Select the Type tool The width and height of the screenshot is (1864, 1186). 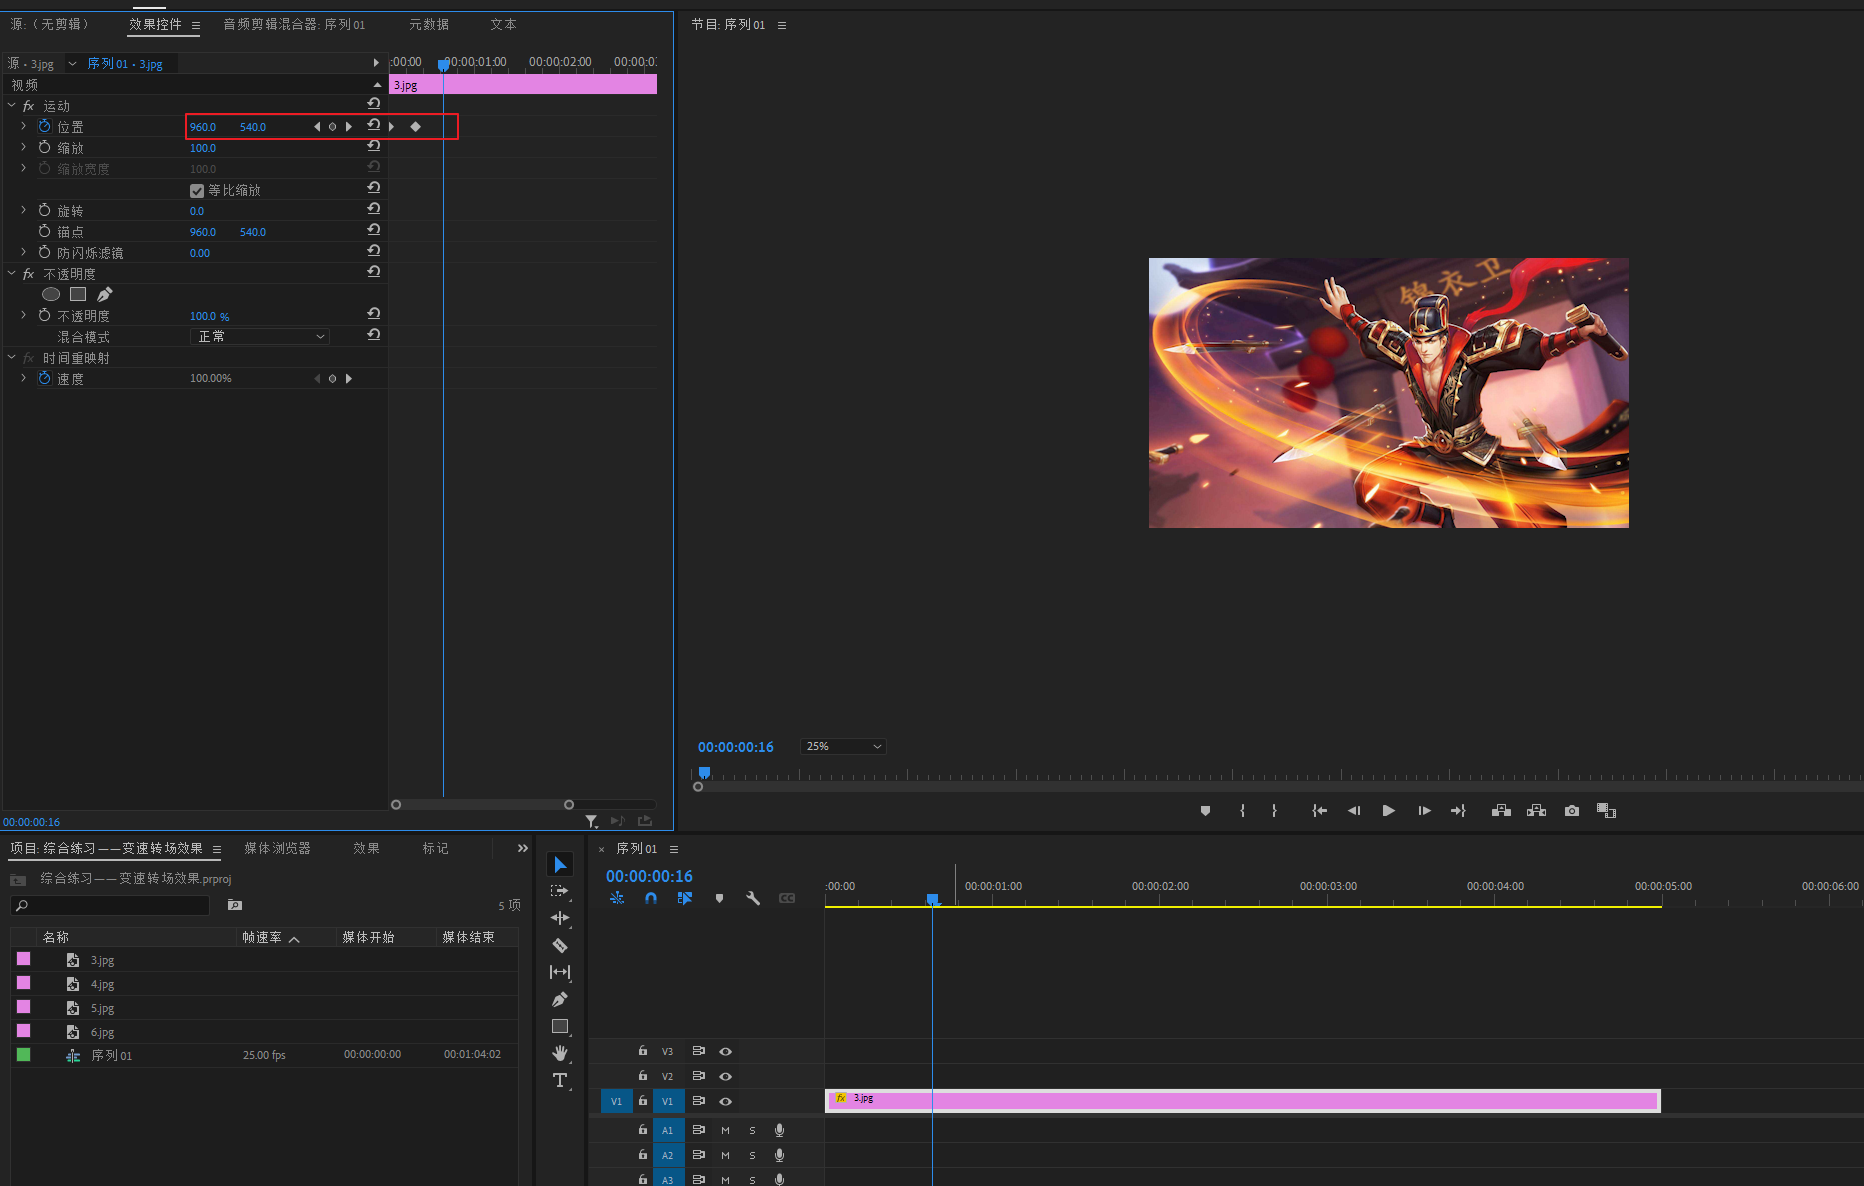tap(560, 1080)
